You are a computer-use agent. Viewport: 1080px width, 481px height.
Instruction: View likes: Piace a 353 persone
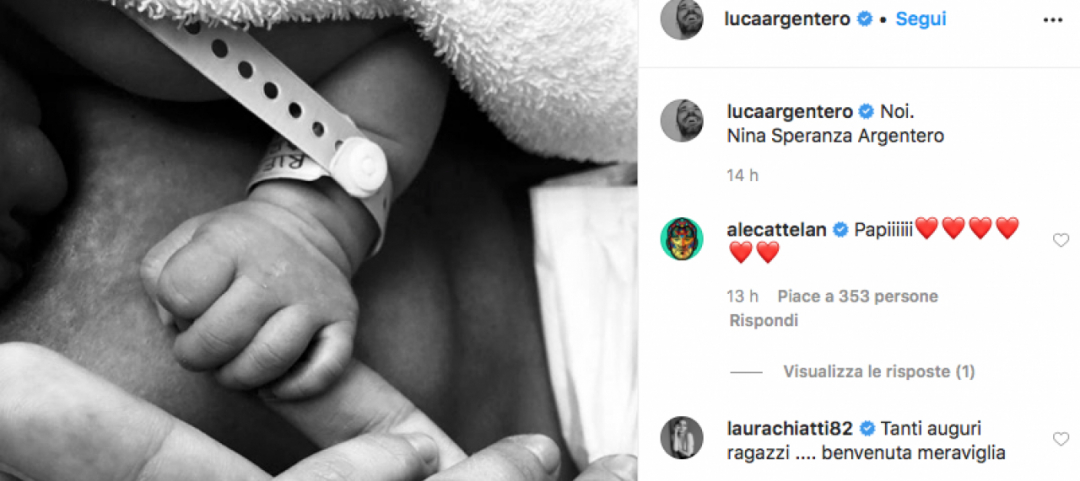(x=858, y=296)
